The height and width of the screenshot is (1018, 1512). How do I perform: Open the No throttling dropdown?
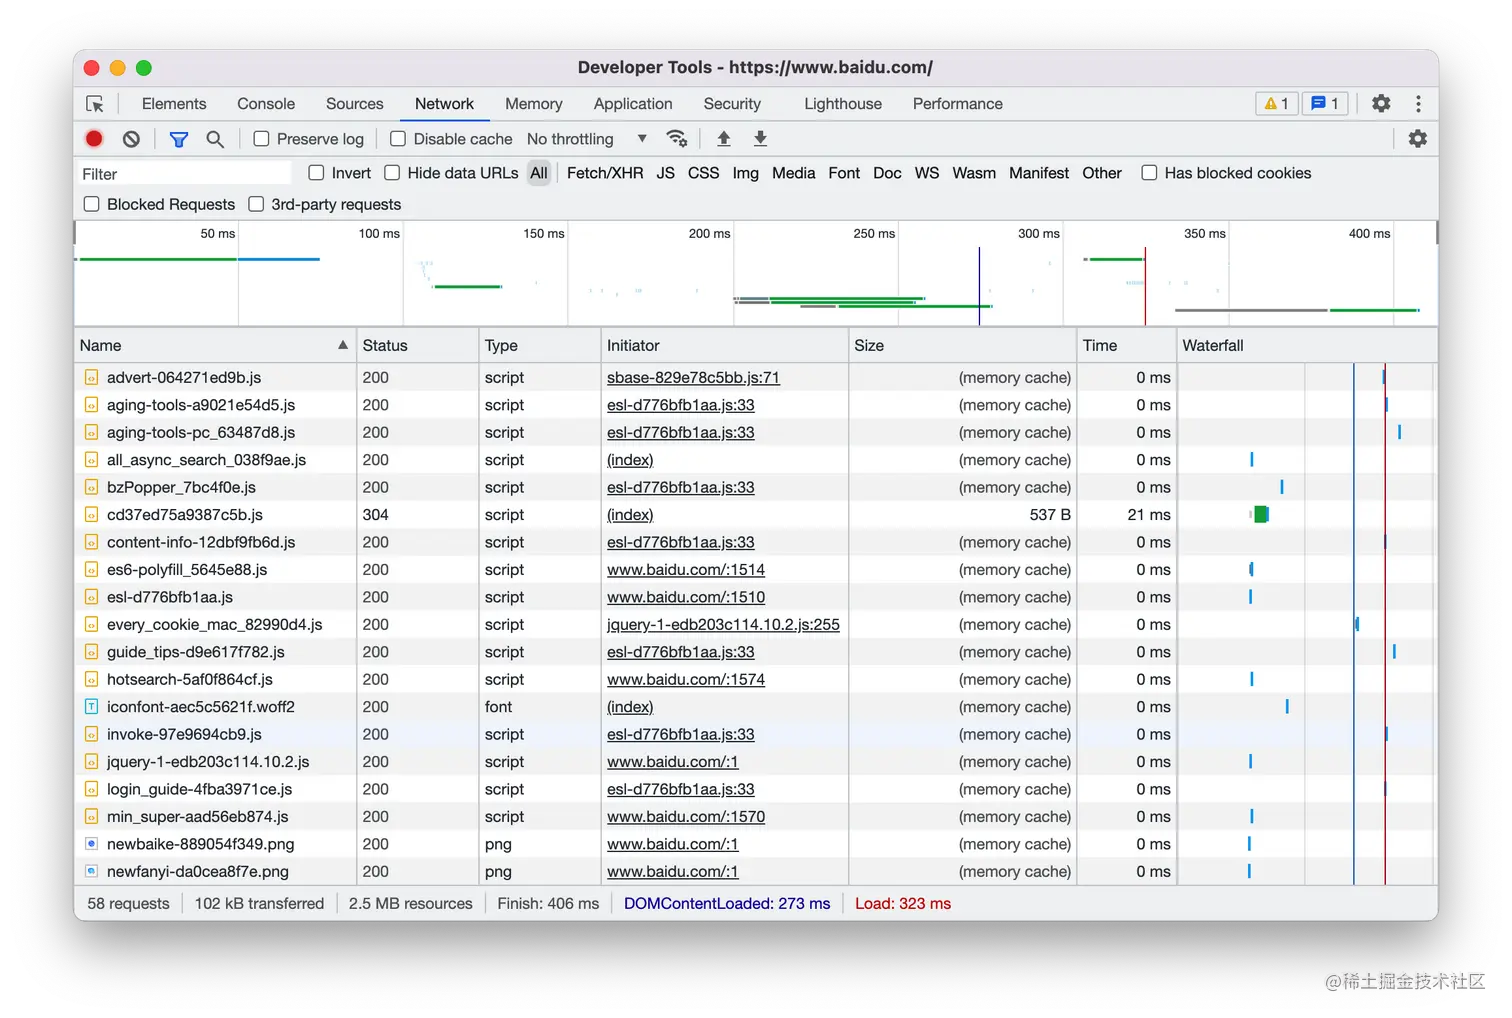point(587,139)
